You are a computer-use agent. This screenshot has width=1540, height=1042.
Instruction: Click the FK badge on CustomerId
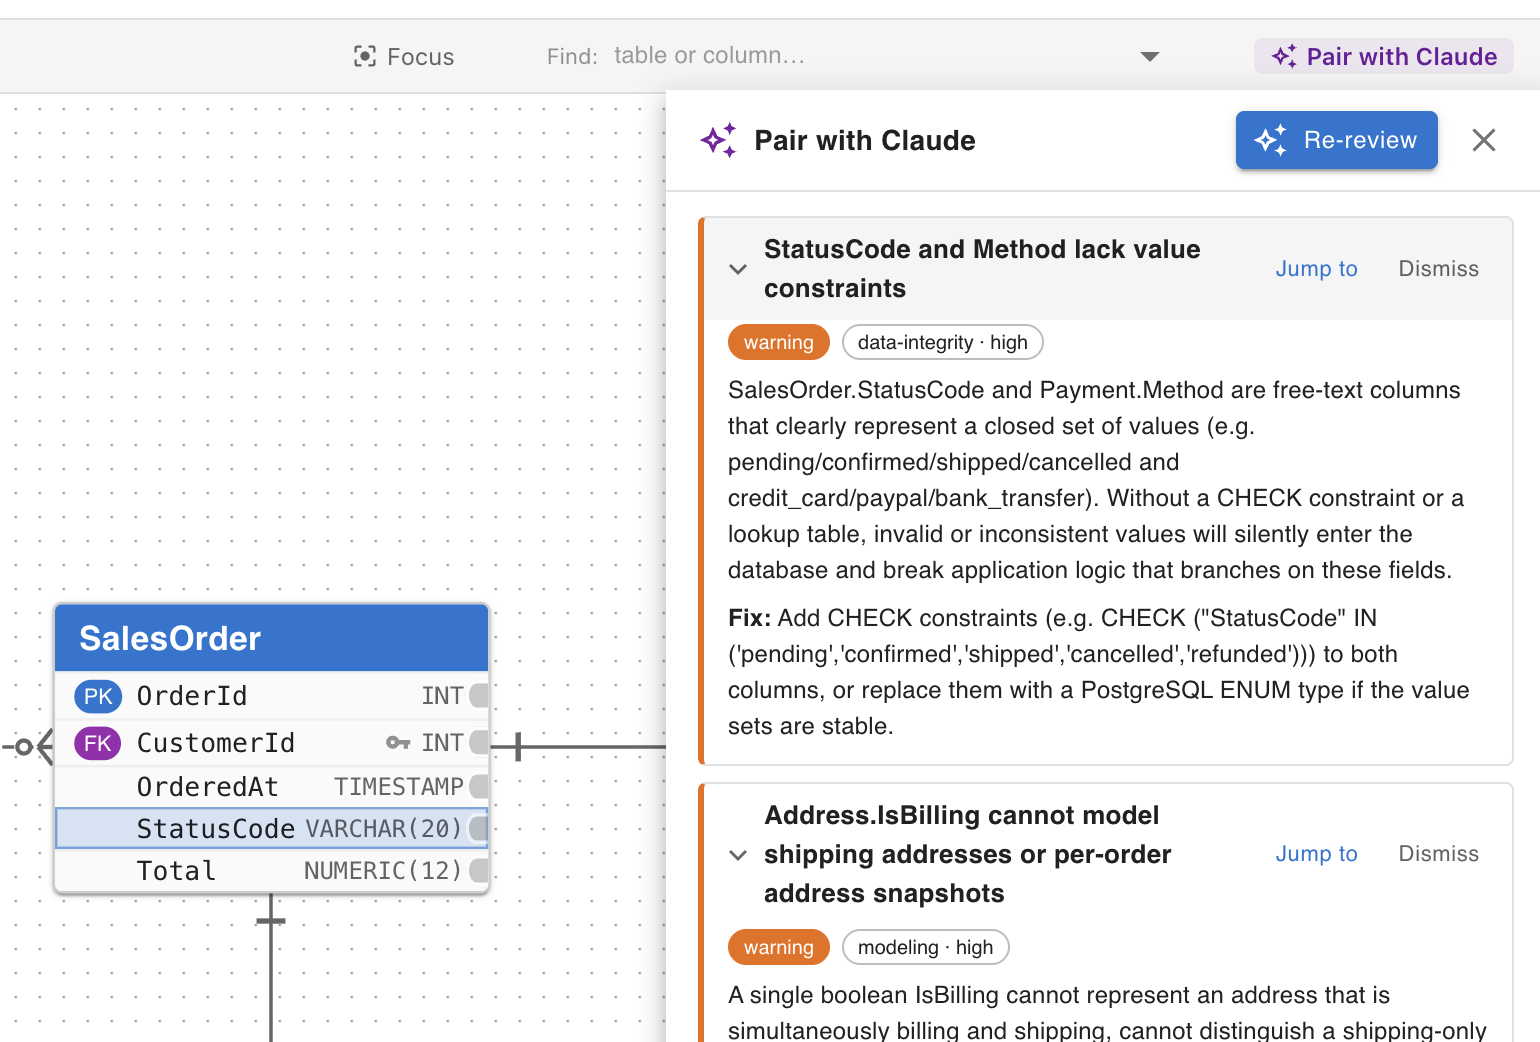click(x=98, y=743)
